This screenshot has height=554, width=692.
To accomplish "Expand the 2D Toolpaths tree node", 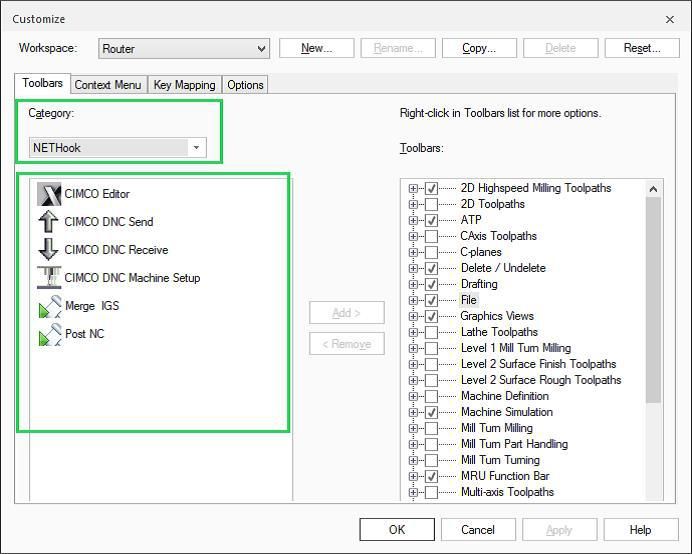I will pos(413,204).
